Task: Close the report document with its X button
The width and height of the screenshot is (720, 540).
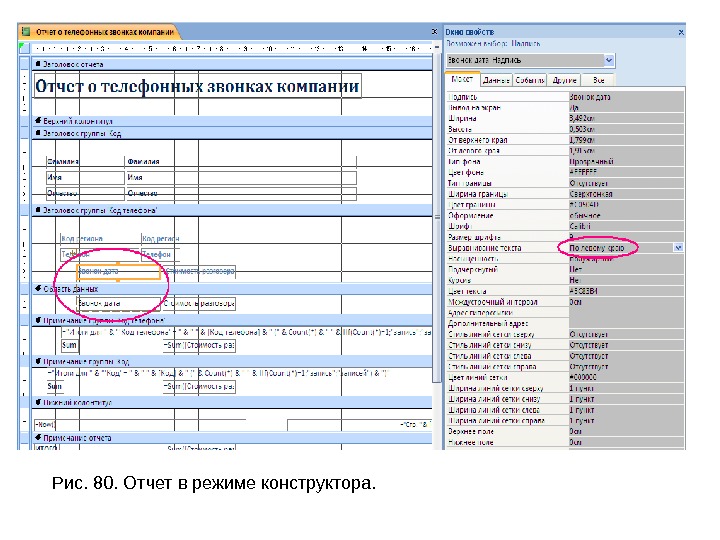Action: tap(434, 32)
